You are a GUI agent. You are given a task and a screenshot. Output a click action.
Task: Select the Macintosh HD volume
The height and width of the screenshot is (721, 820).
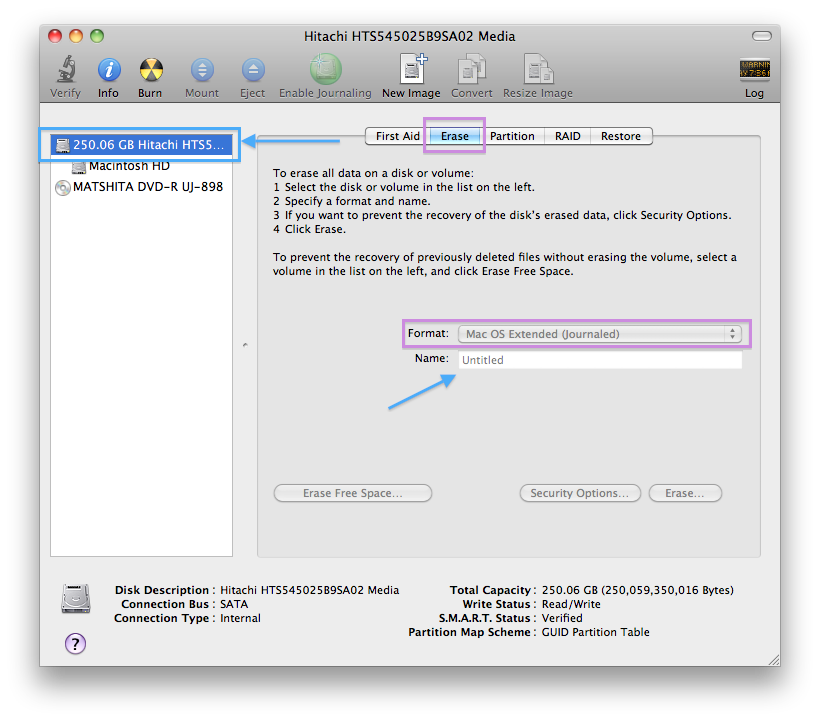point(129,166)
